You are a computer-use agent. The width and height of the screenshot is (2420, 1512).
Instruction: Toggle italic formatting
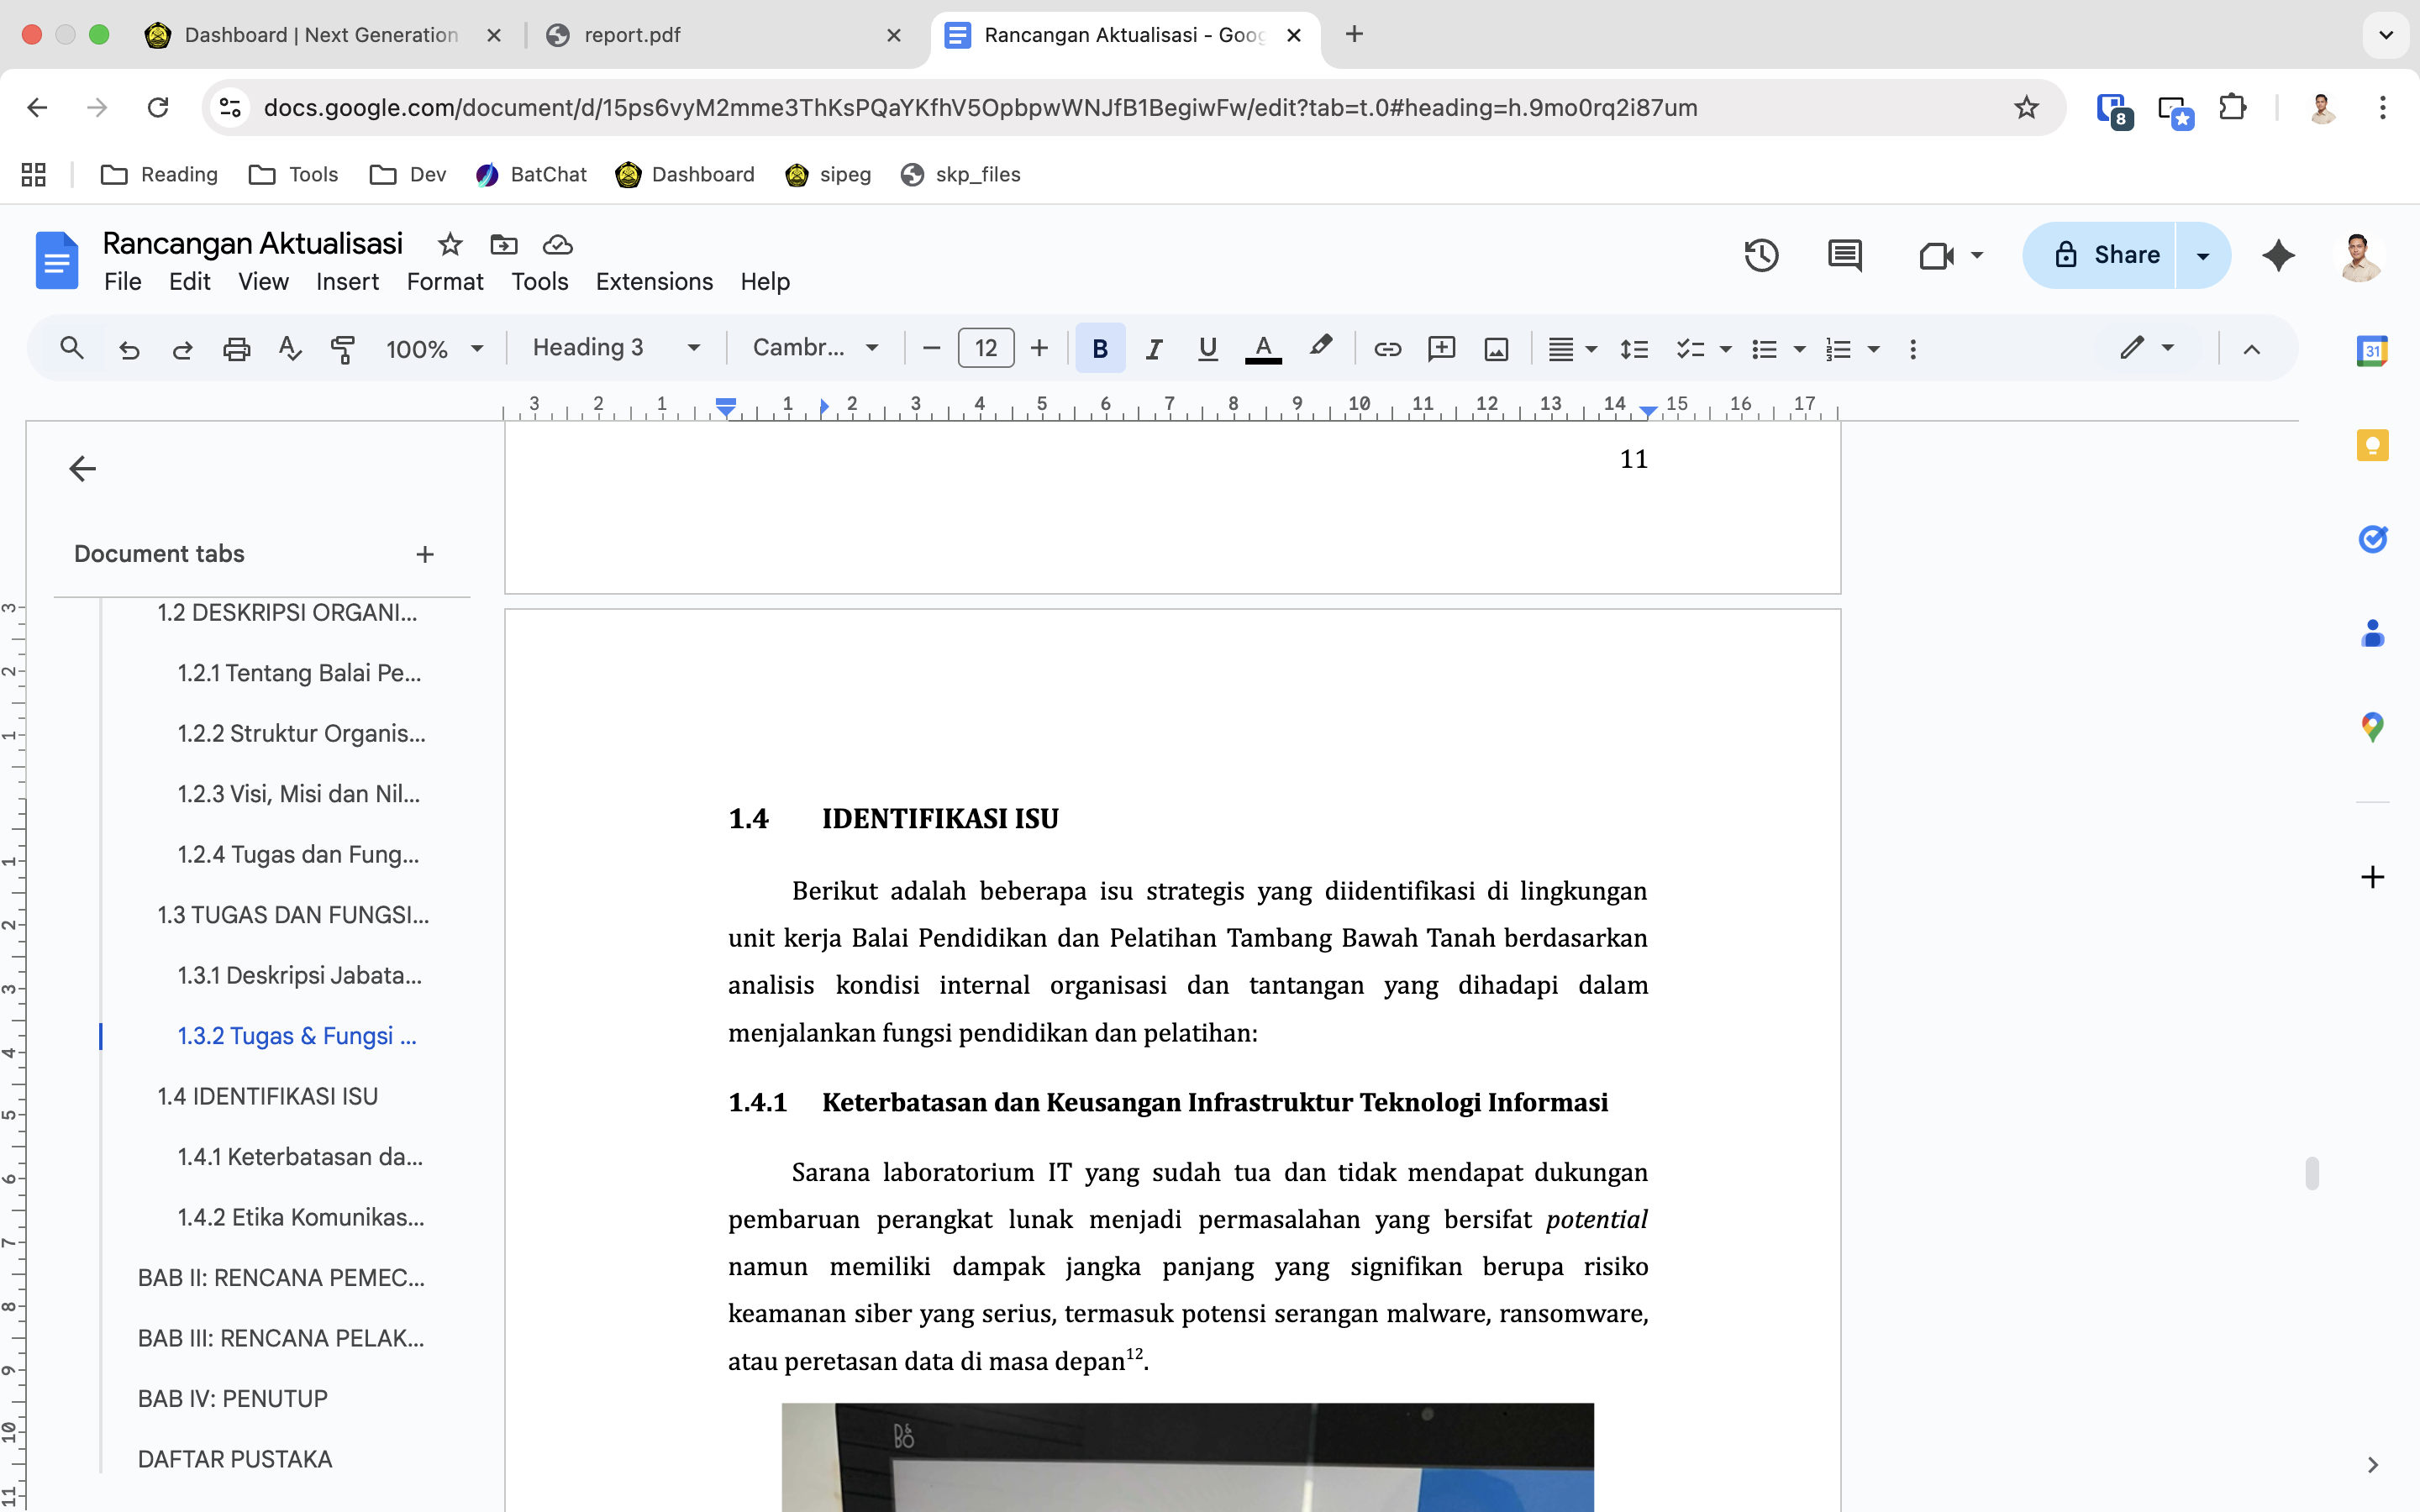pos(1154,348)
